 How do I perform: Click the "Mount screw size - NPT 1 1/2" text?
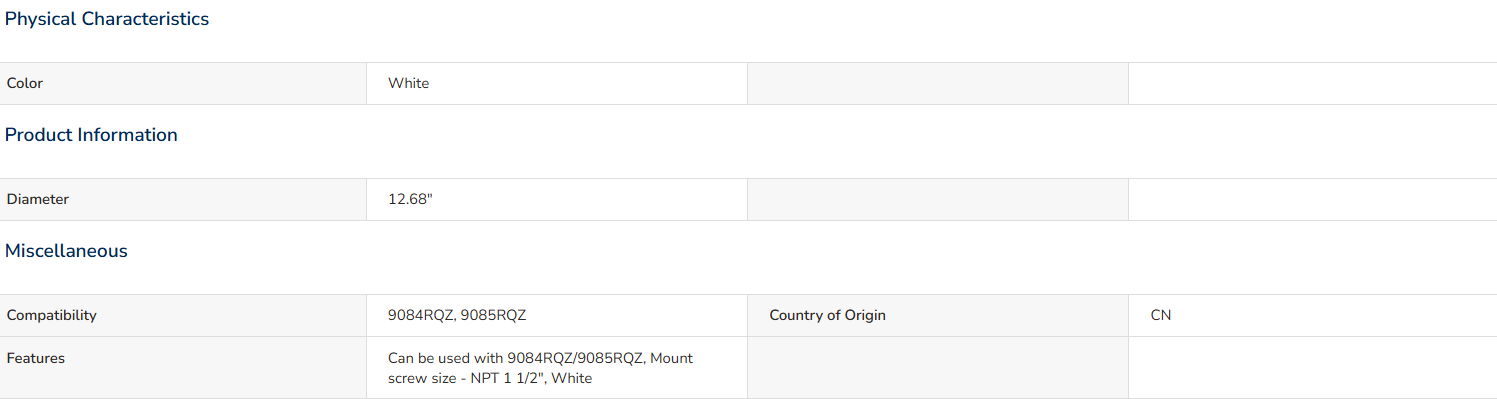[x=540, y=368]
